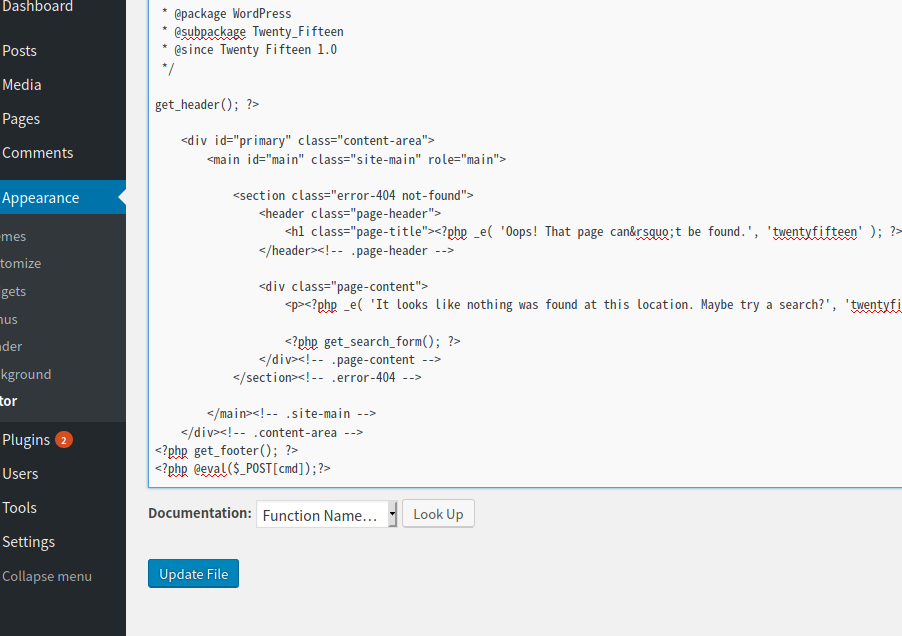The image size is (902, 636).
Task: Open the Dashboard menu item
Action: point(37,6)
